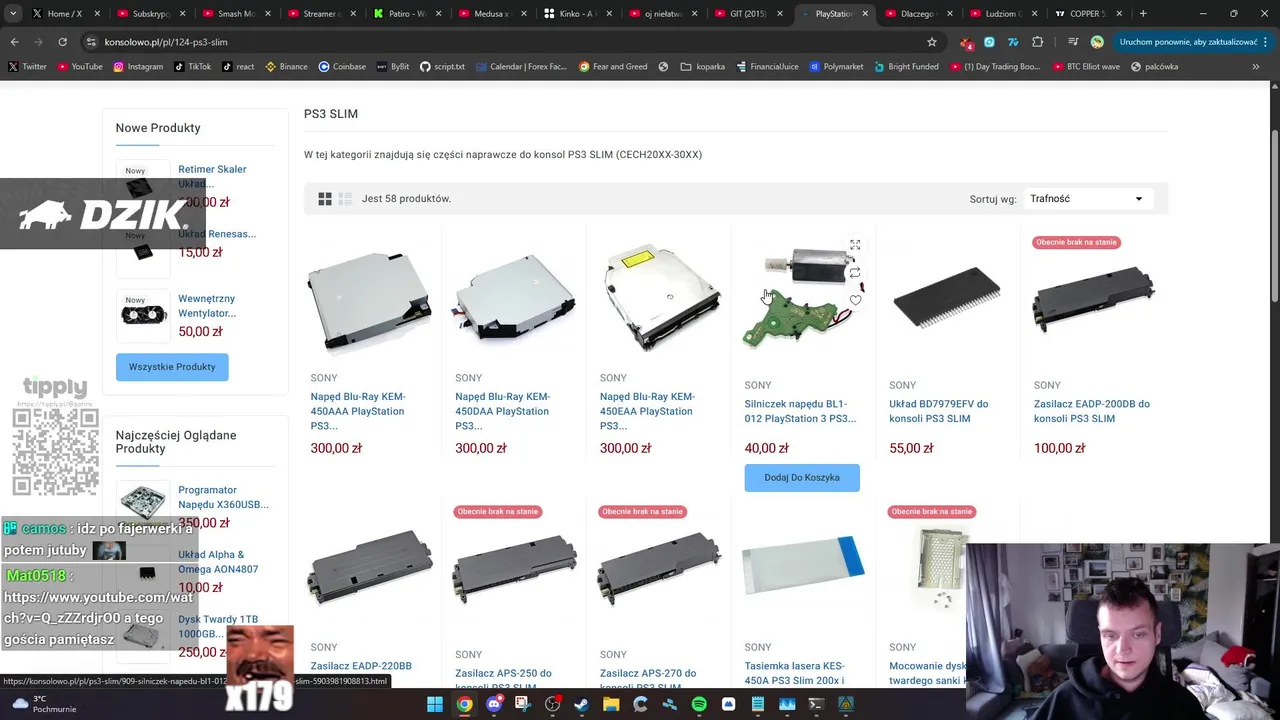
Task: Open Retimer Skaler sidebar product link
Action: tap(212, 176)
